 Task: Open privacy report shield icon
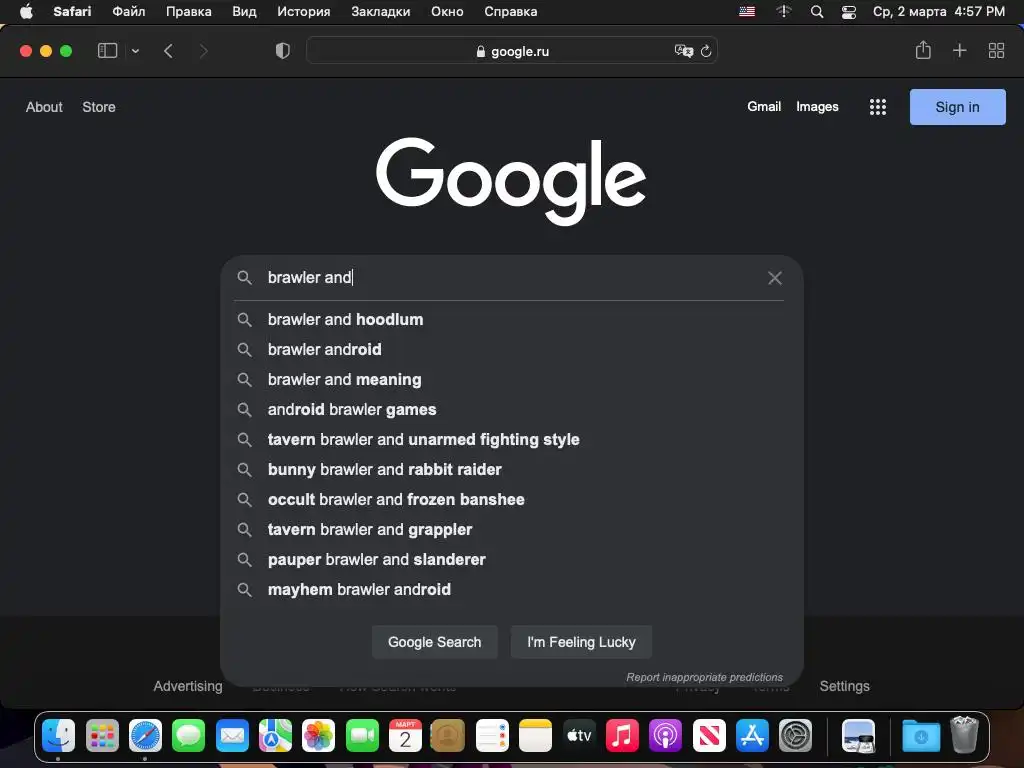[283, 50]
